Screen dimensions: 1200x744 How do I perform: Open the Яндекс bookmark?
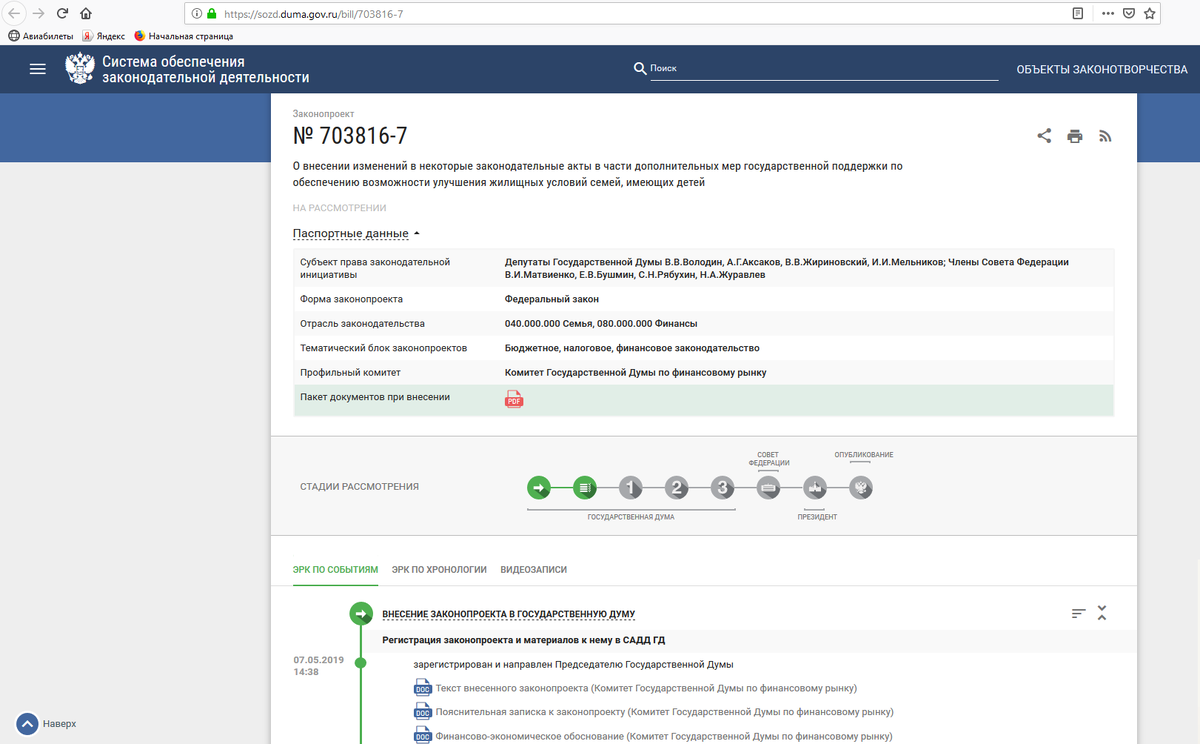coord(104,36)
